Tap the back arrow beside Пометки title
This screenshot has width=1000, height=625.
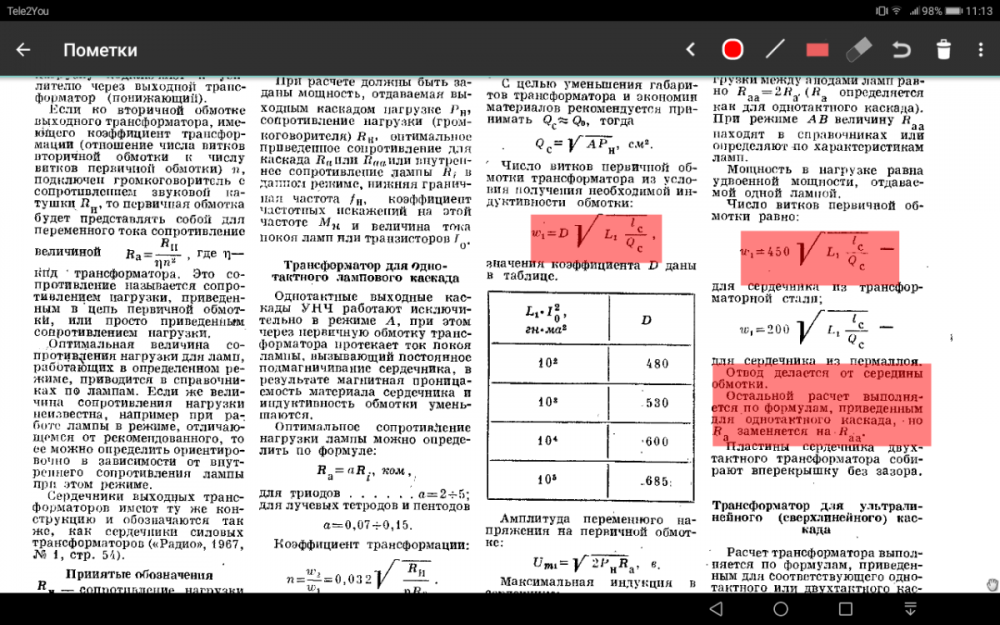point(24,48)
